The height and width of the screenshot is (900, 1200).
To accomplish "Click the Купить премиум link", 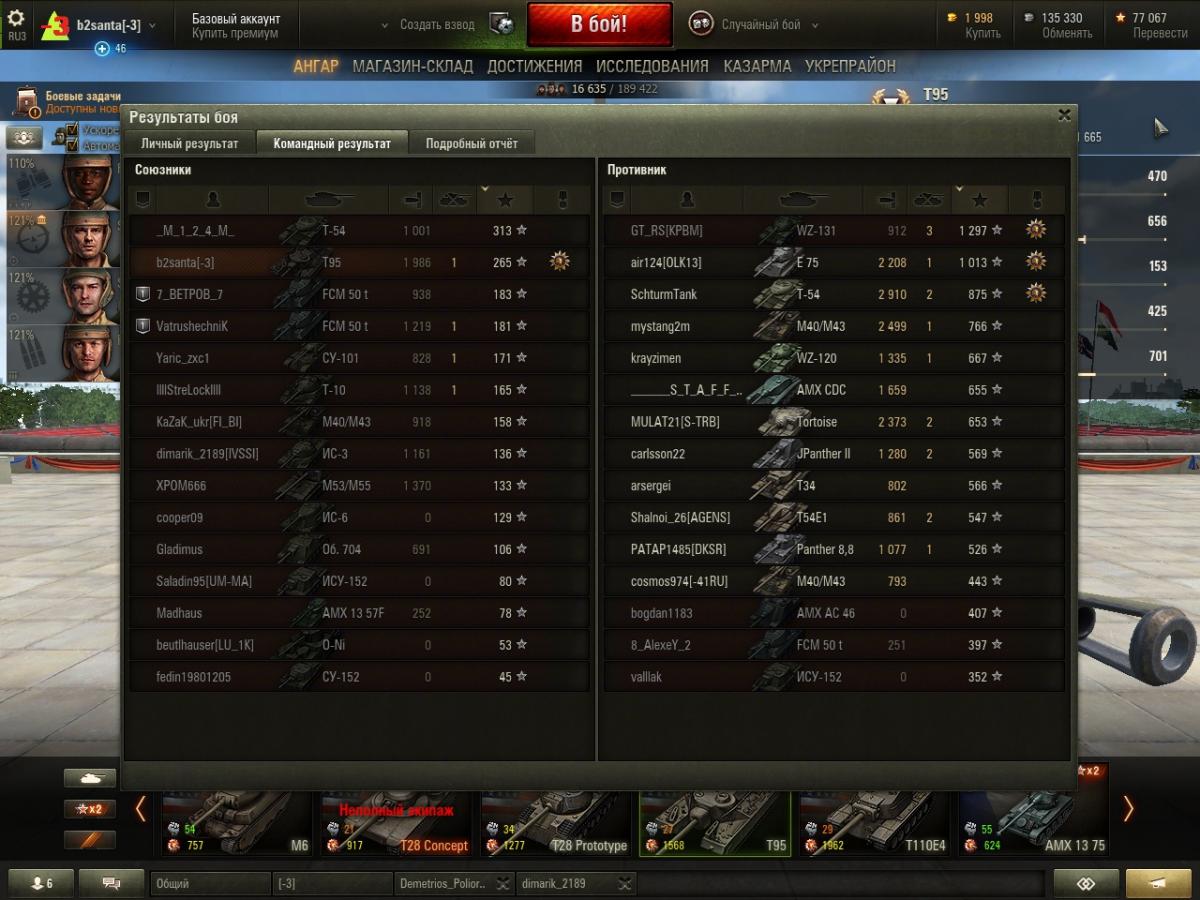I will coord(235,34).
